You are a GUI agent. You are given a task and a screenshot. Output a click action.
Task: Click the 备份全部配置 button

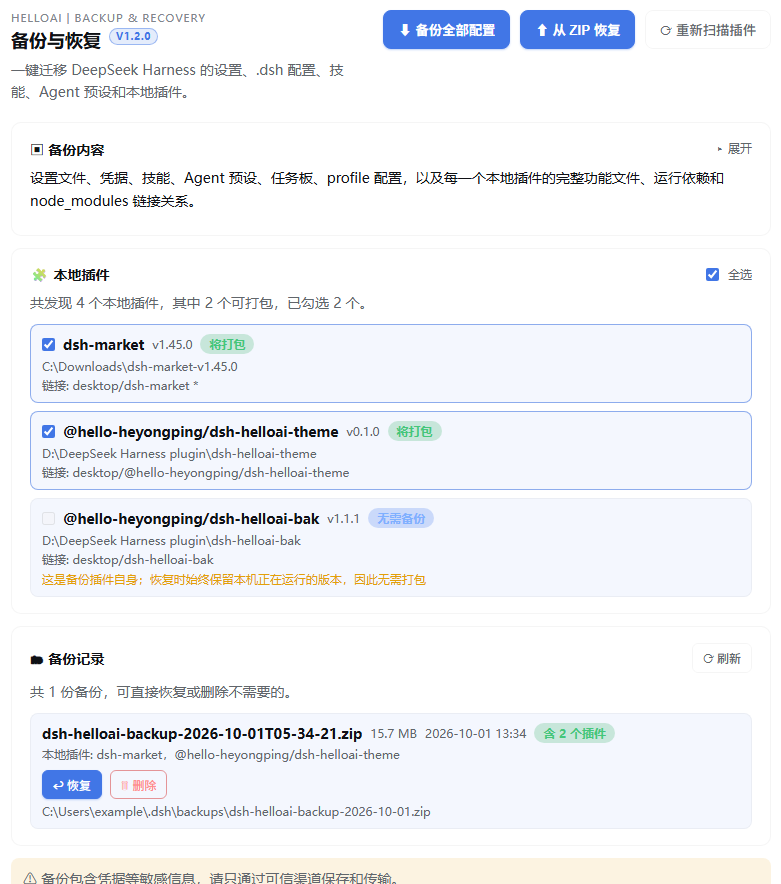446,30
